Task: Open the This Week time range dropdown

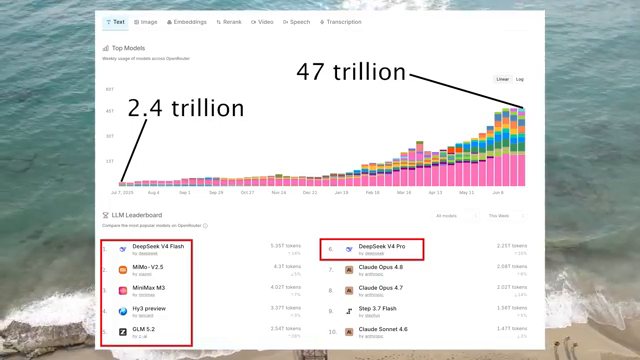Action: click(506, 216)
